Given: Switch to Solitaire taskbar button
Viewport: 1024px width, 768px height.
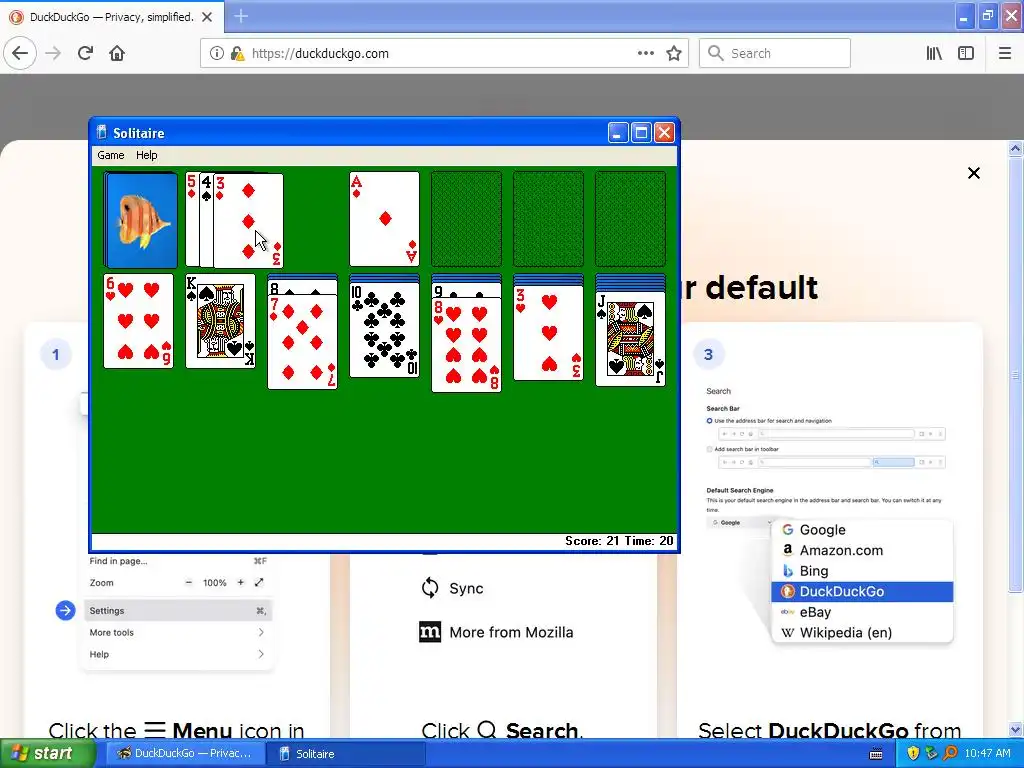Looking at the screenshot, I should (x=346, y=753).
